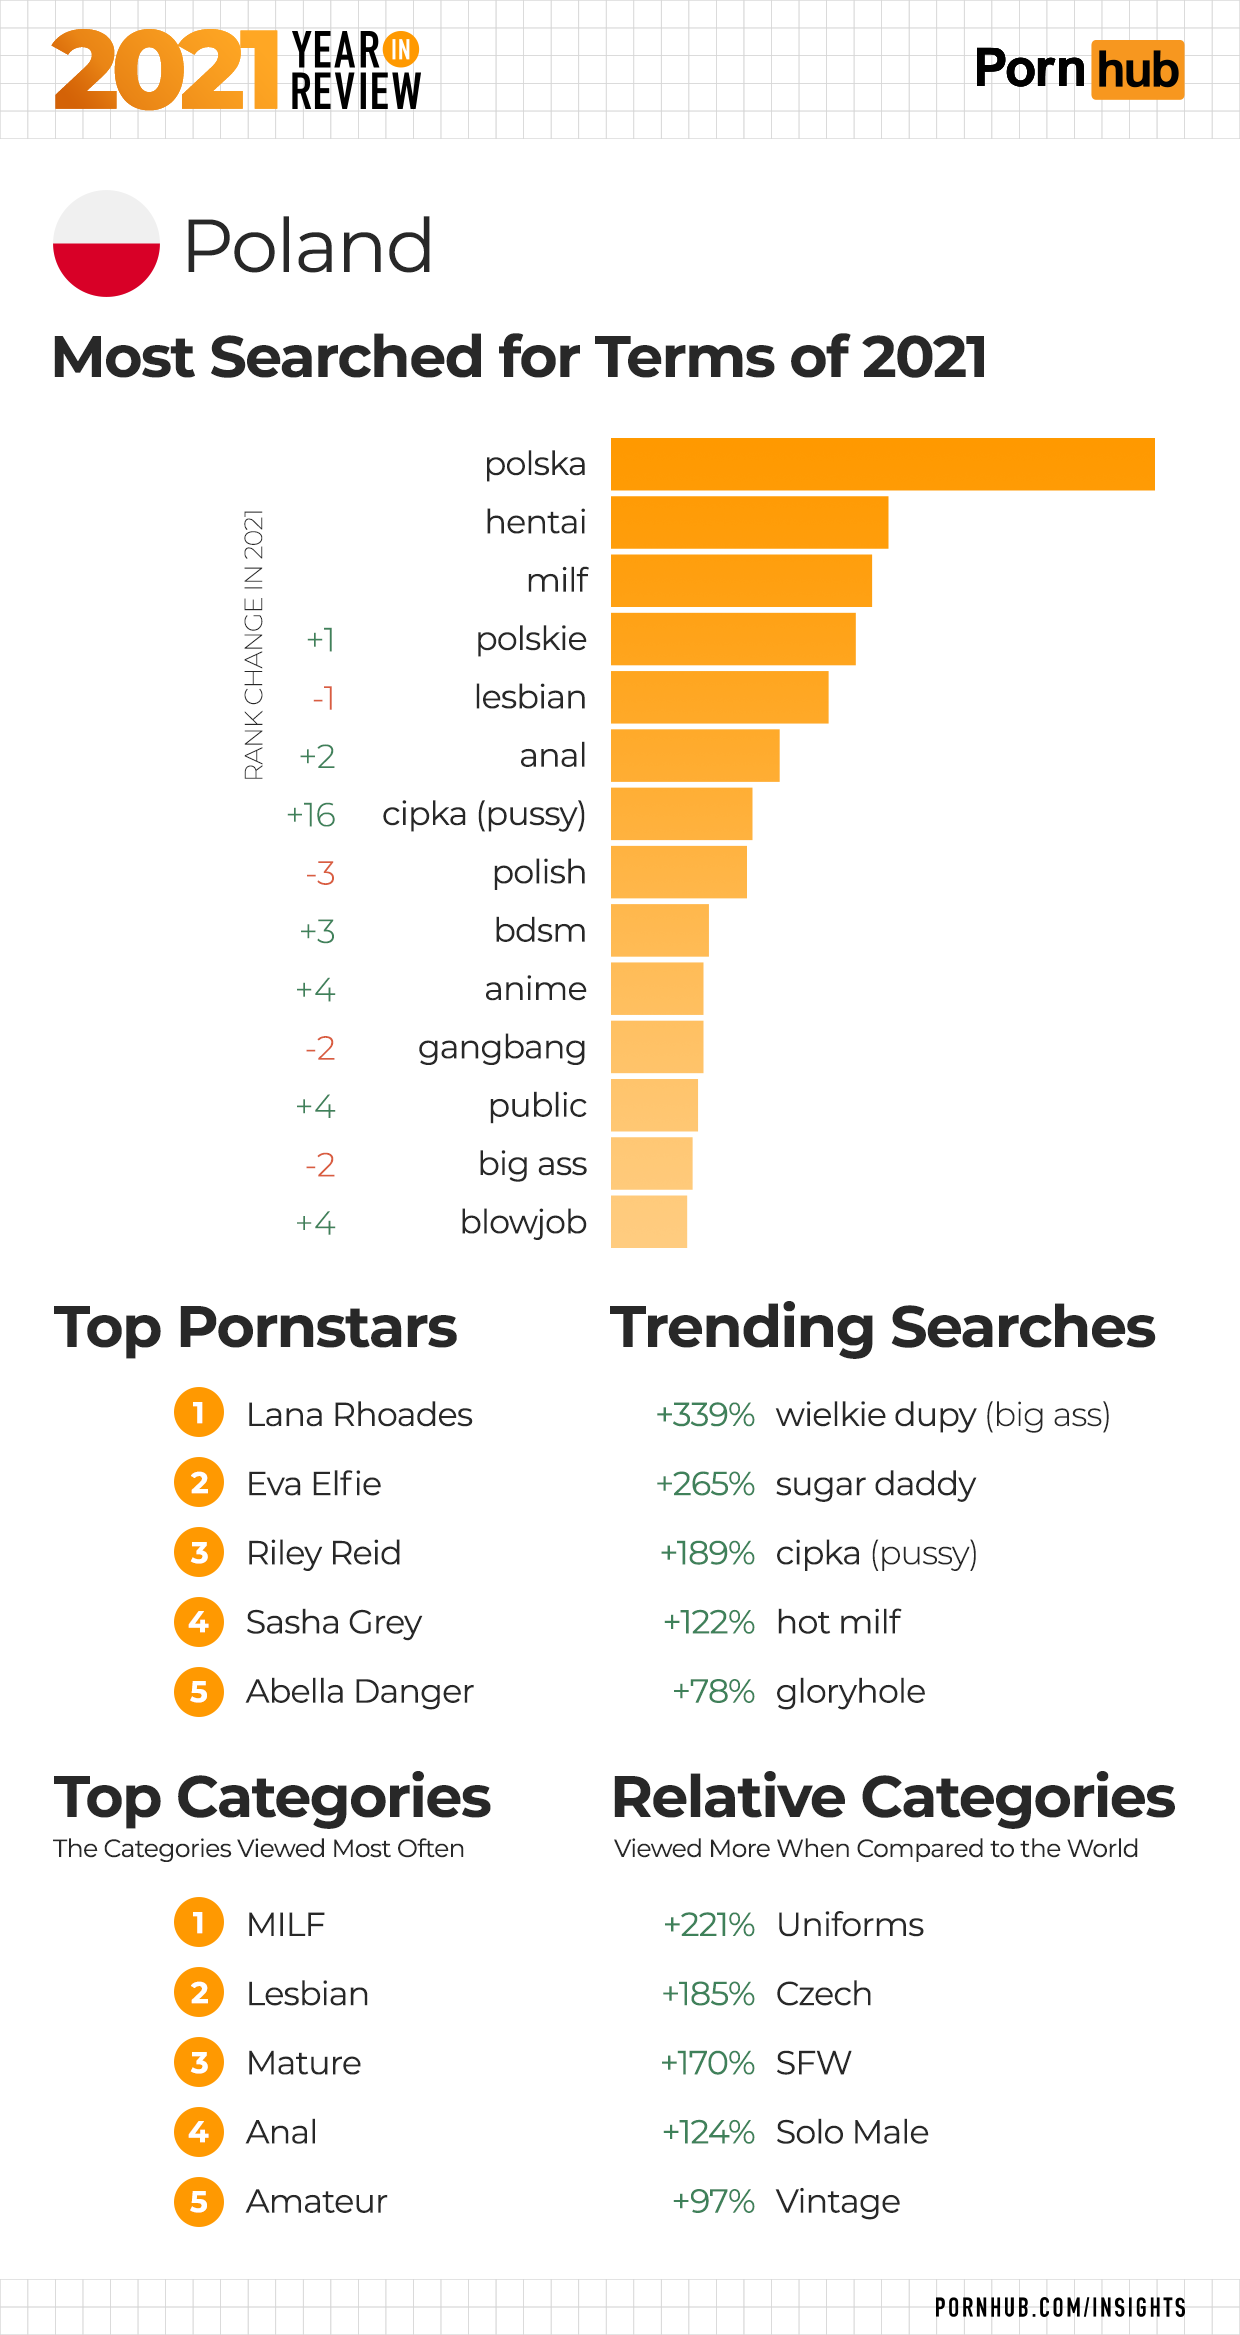Click the Poland flag icon
Screen dimensions: 1240x2335
point(106,244)
